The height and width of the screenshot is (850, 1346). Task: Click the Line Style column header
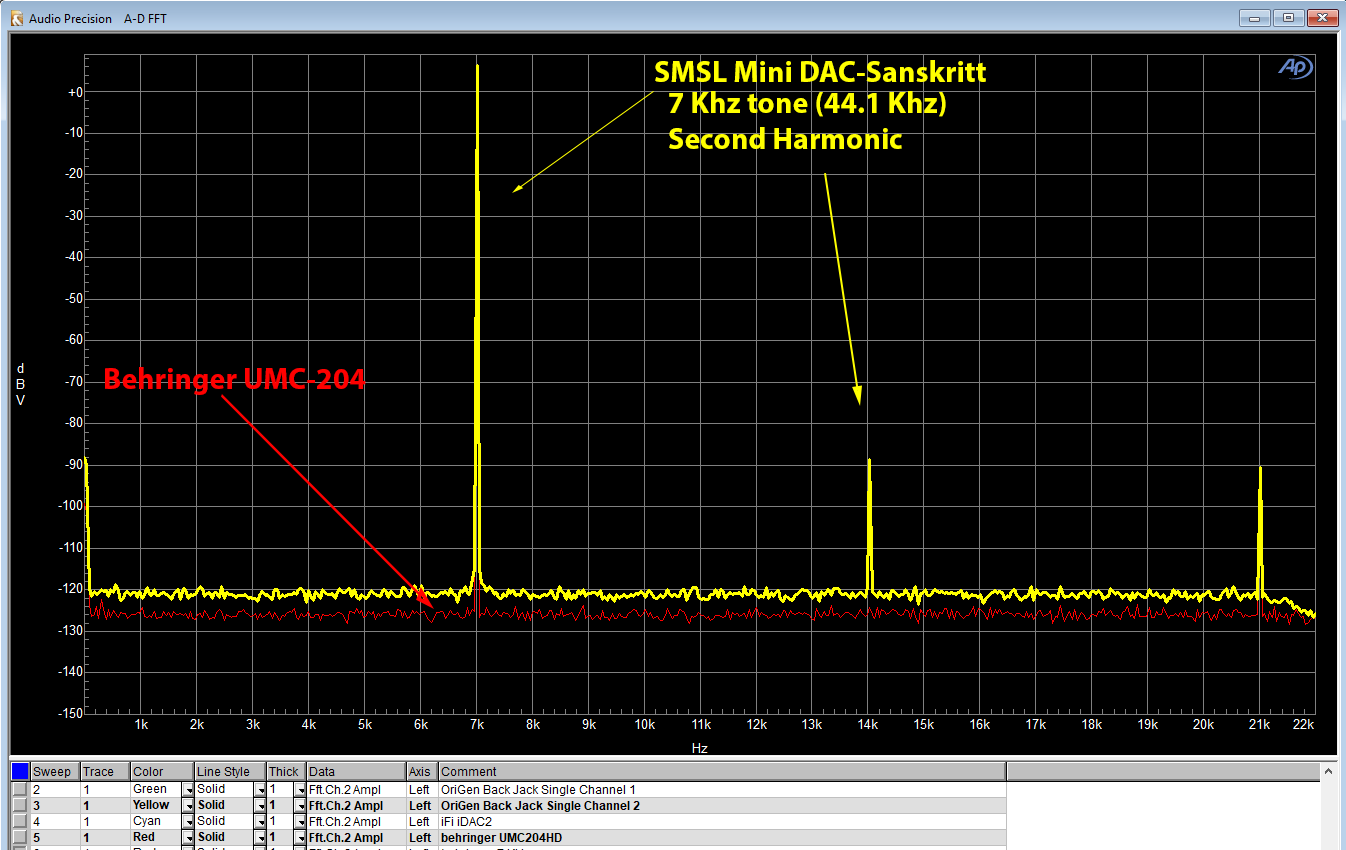click(230, 771)
